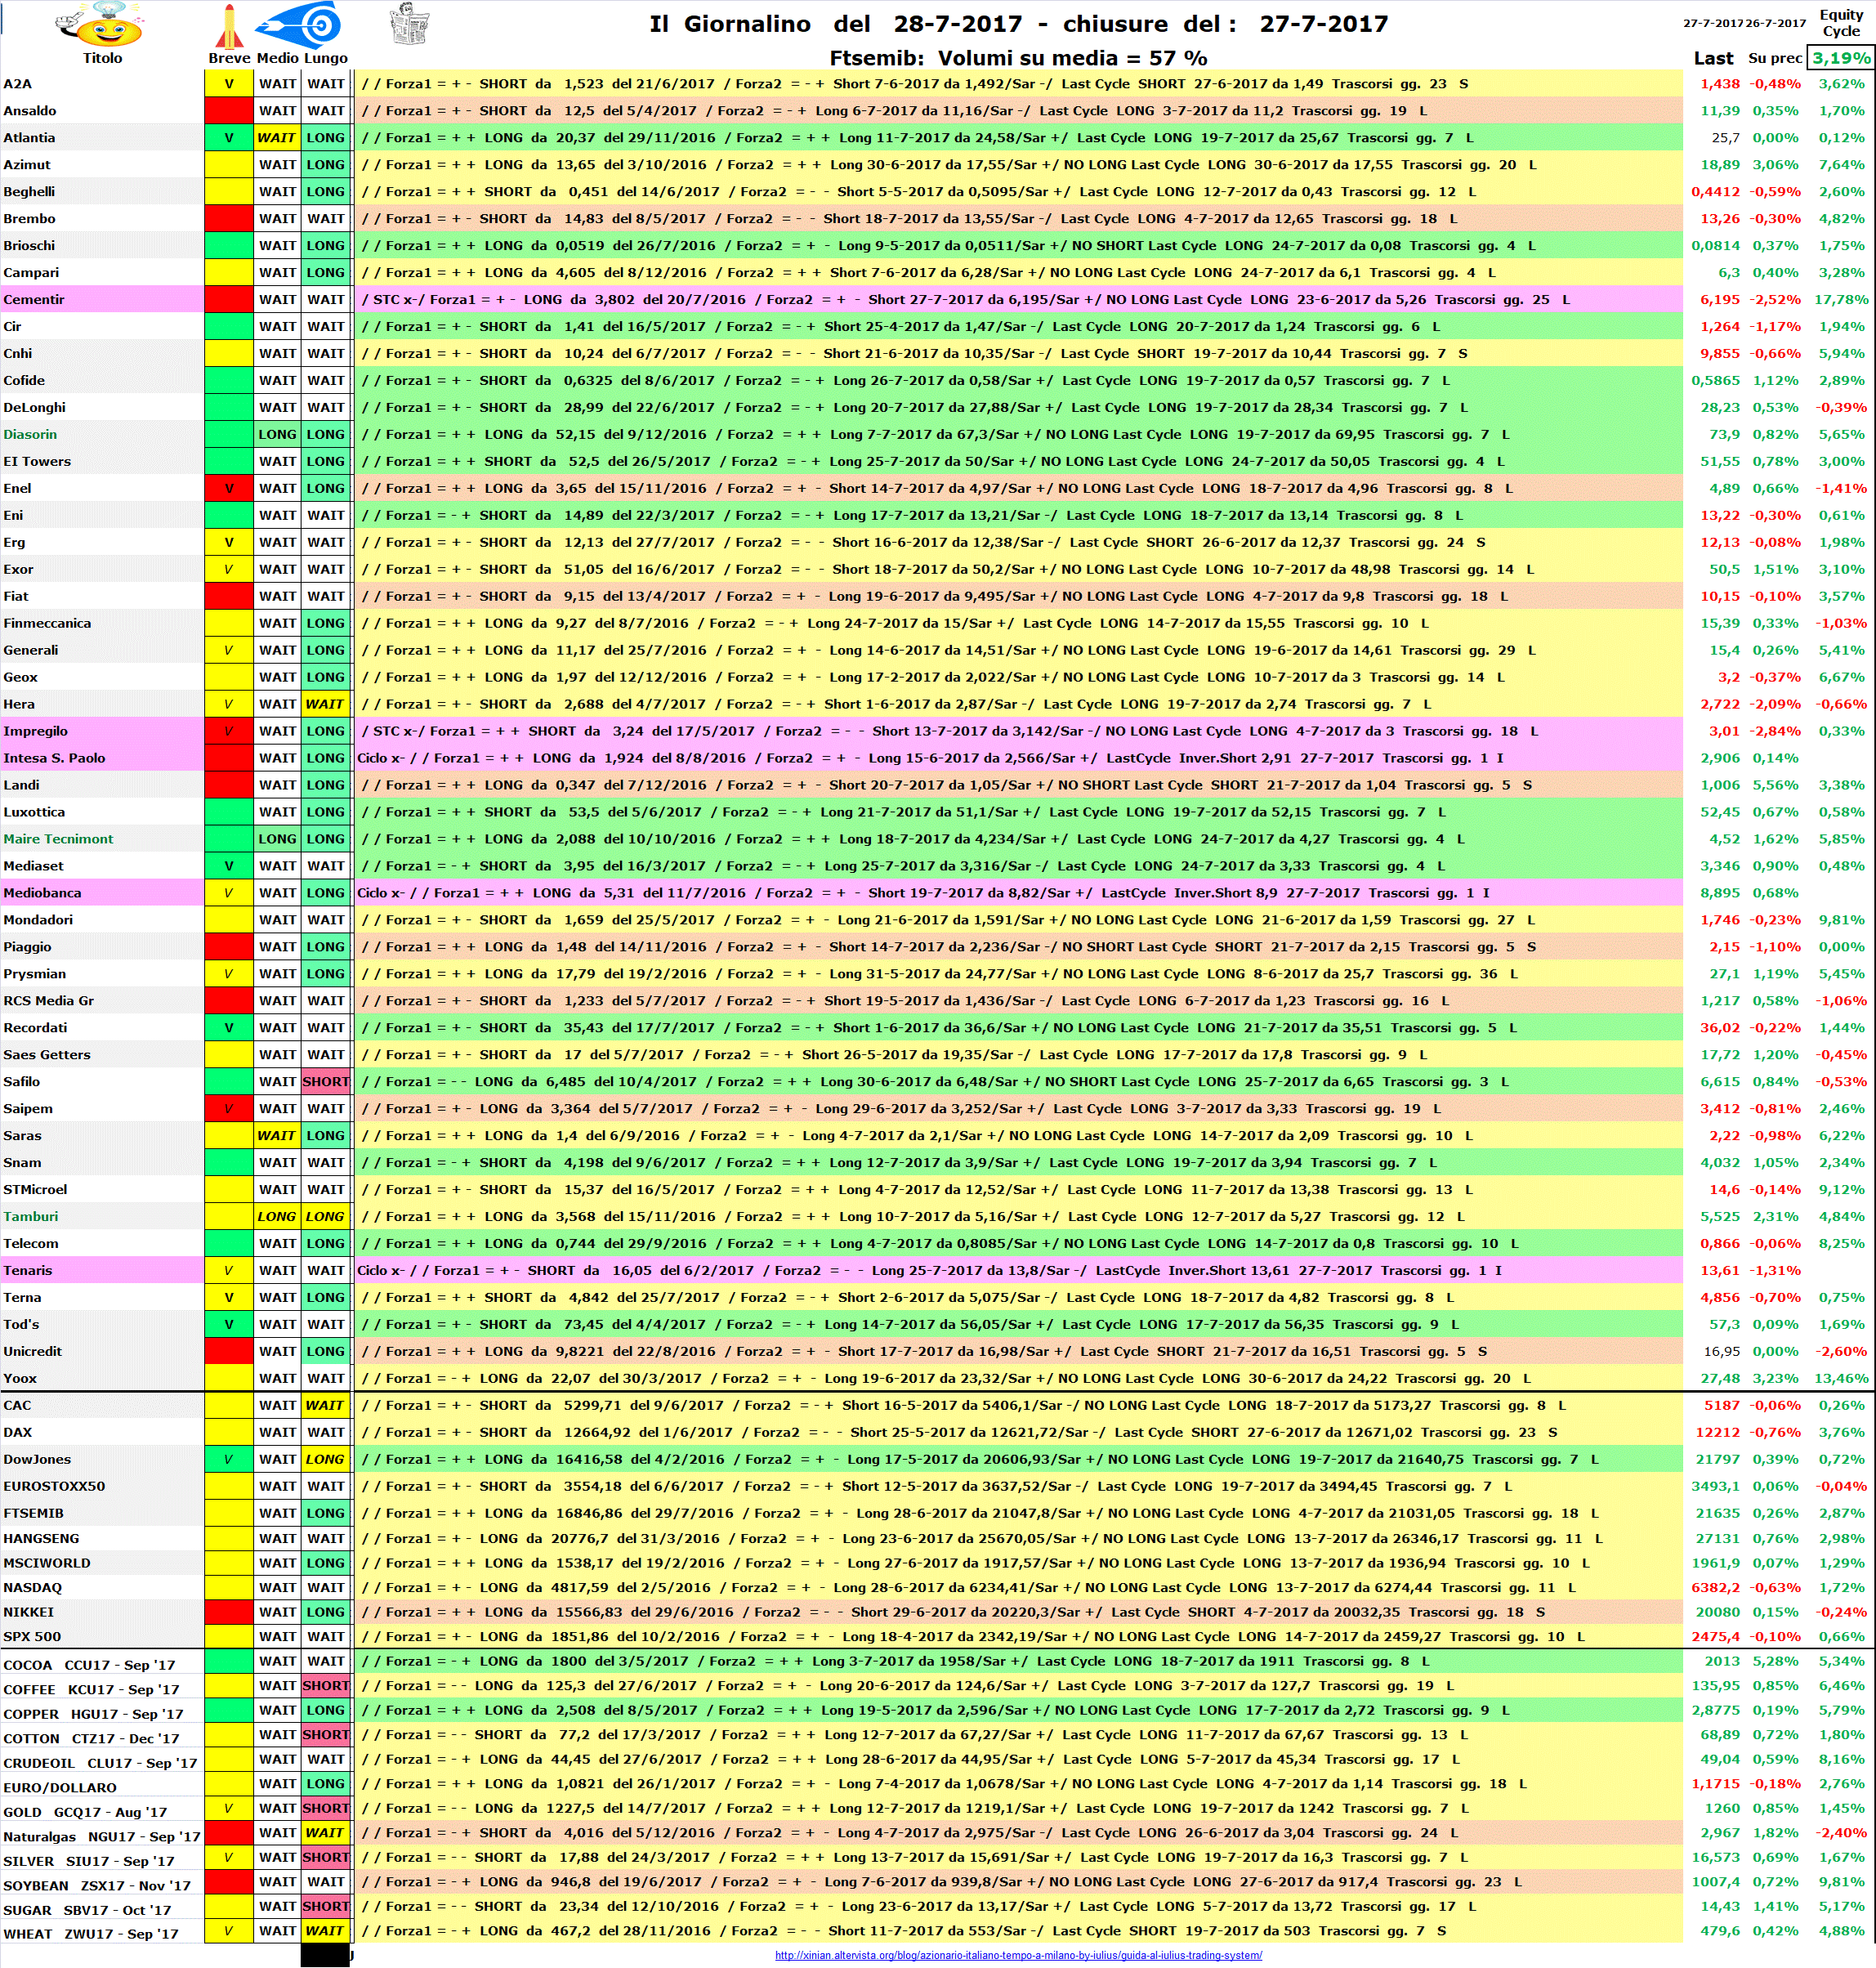Click the SHORT Lungo cell for GOLD
The image size is (1876, 1968).
click(x=326, y=1808)
